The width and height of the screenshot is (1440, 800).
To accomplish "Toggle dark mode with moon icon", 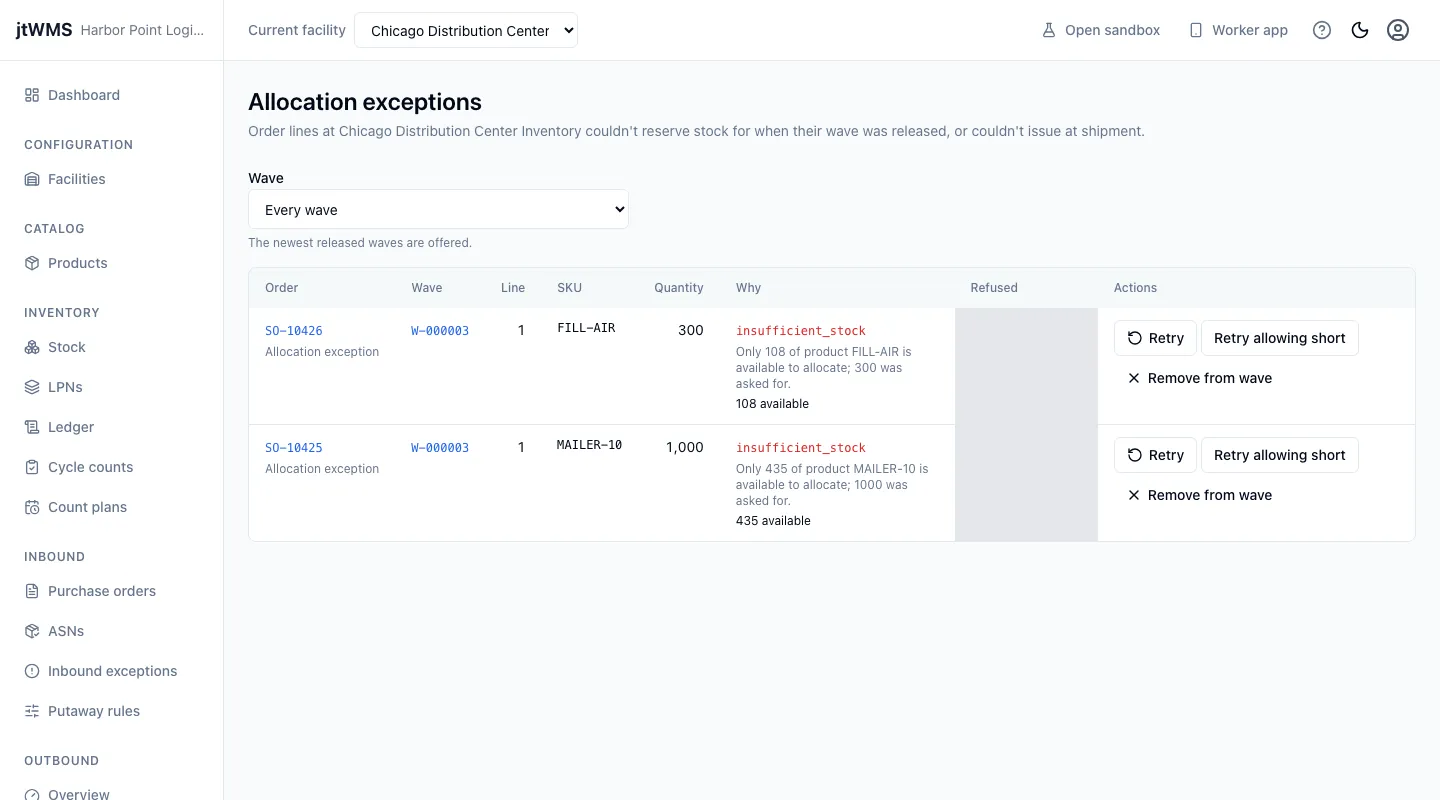I will [x=1360, y=30].
